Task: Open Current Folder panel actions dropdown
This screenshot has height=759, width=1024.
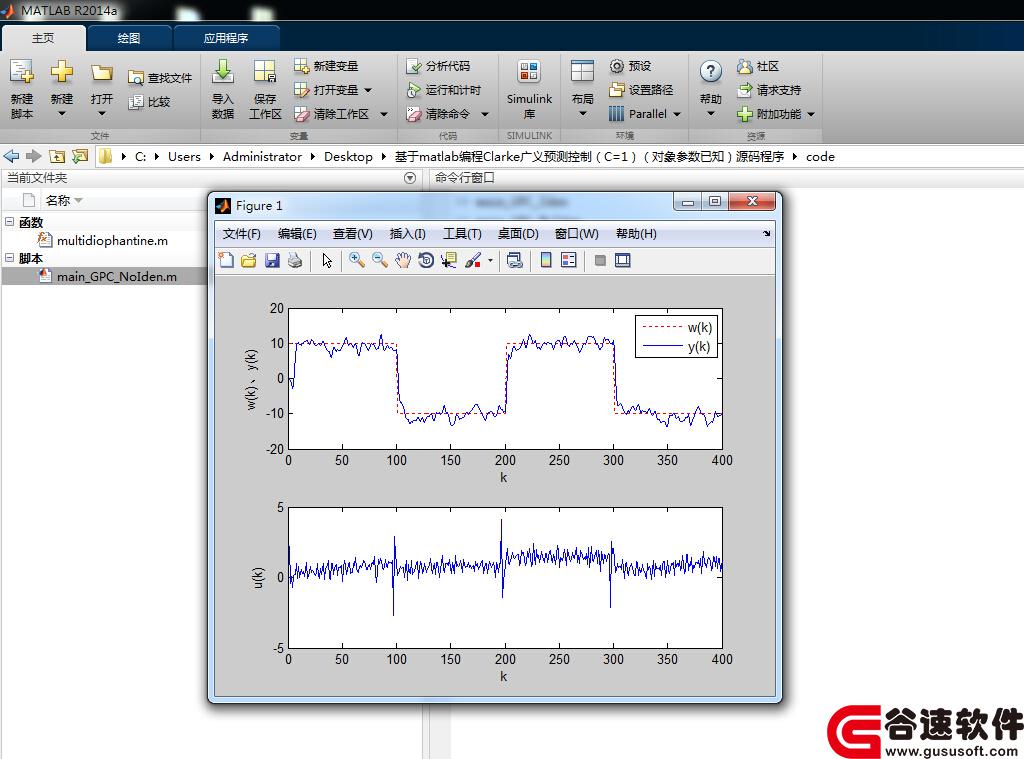Action: pyautogui.click(x=410, y=178)
